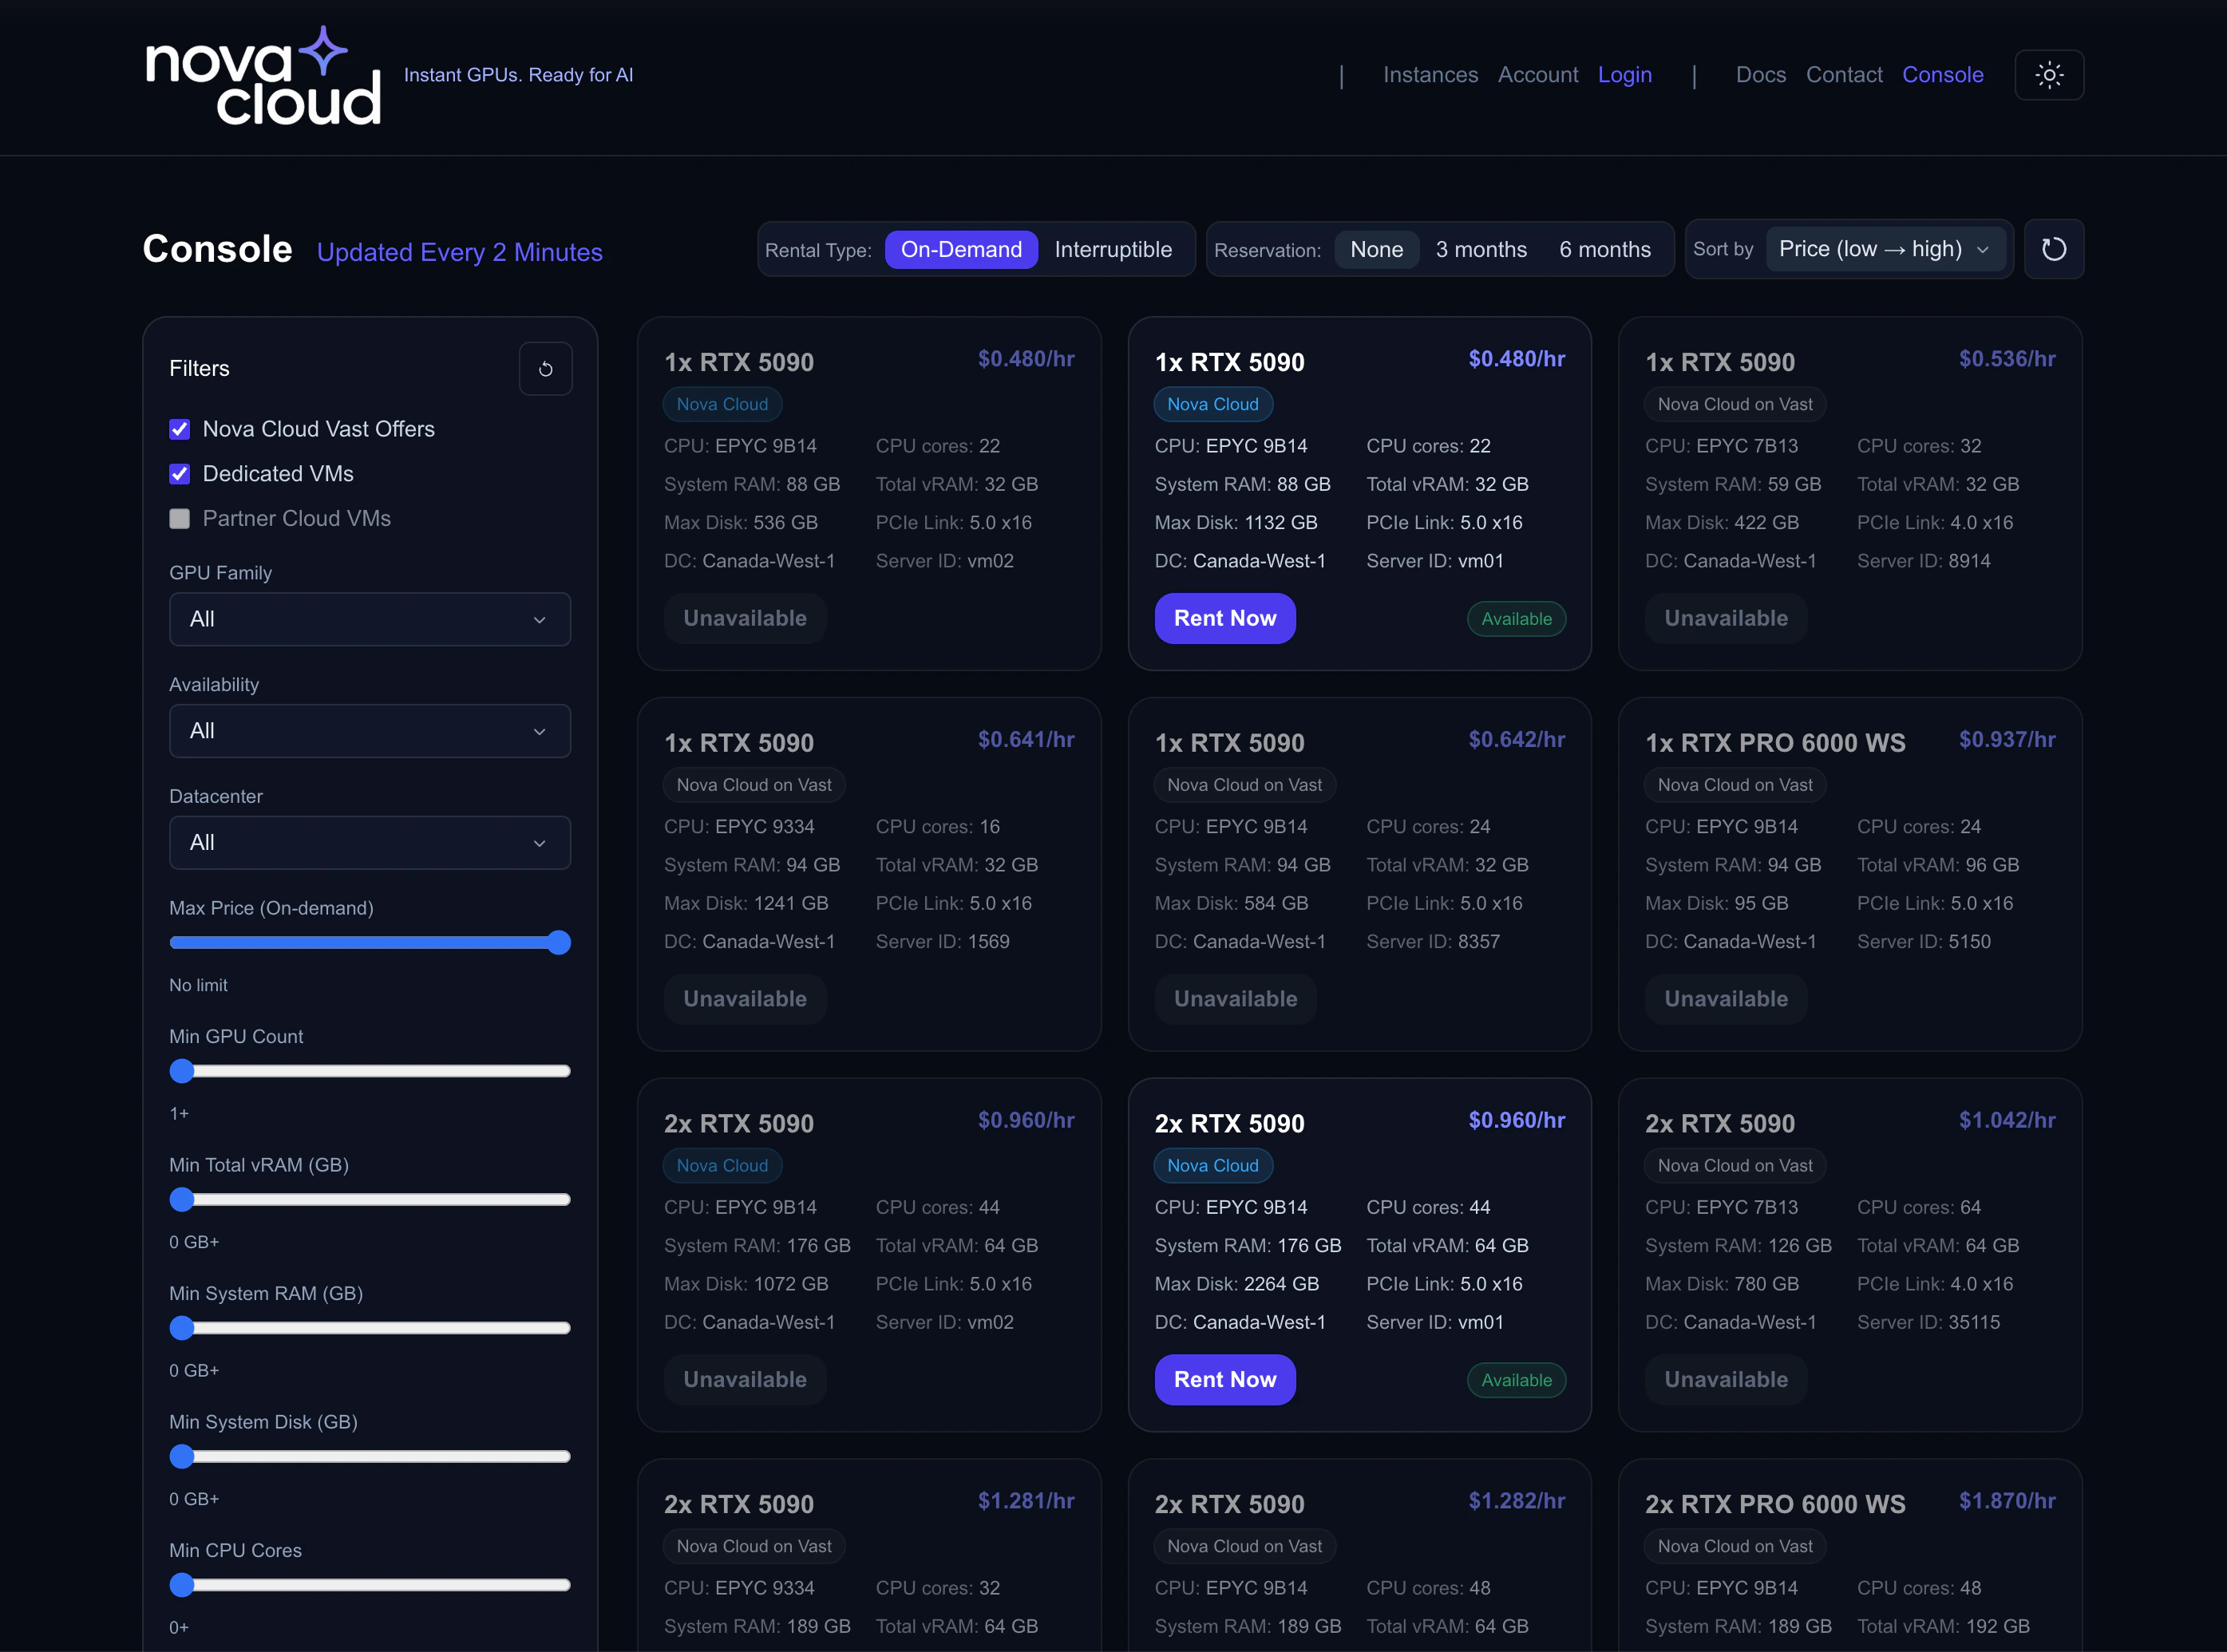2227x1652 pixels.
Task: Open the Datacenter dropdown
Action: point(370,843)
